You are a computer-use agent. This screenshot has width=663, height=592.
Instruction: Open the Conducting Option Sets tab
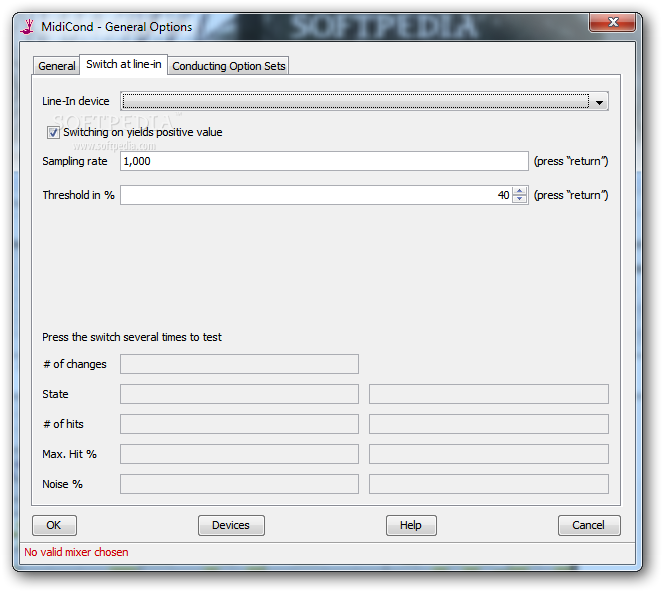(x=229, y=66)
